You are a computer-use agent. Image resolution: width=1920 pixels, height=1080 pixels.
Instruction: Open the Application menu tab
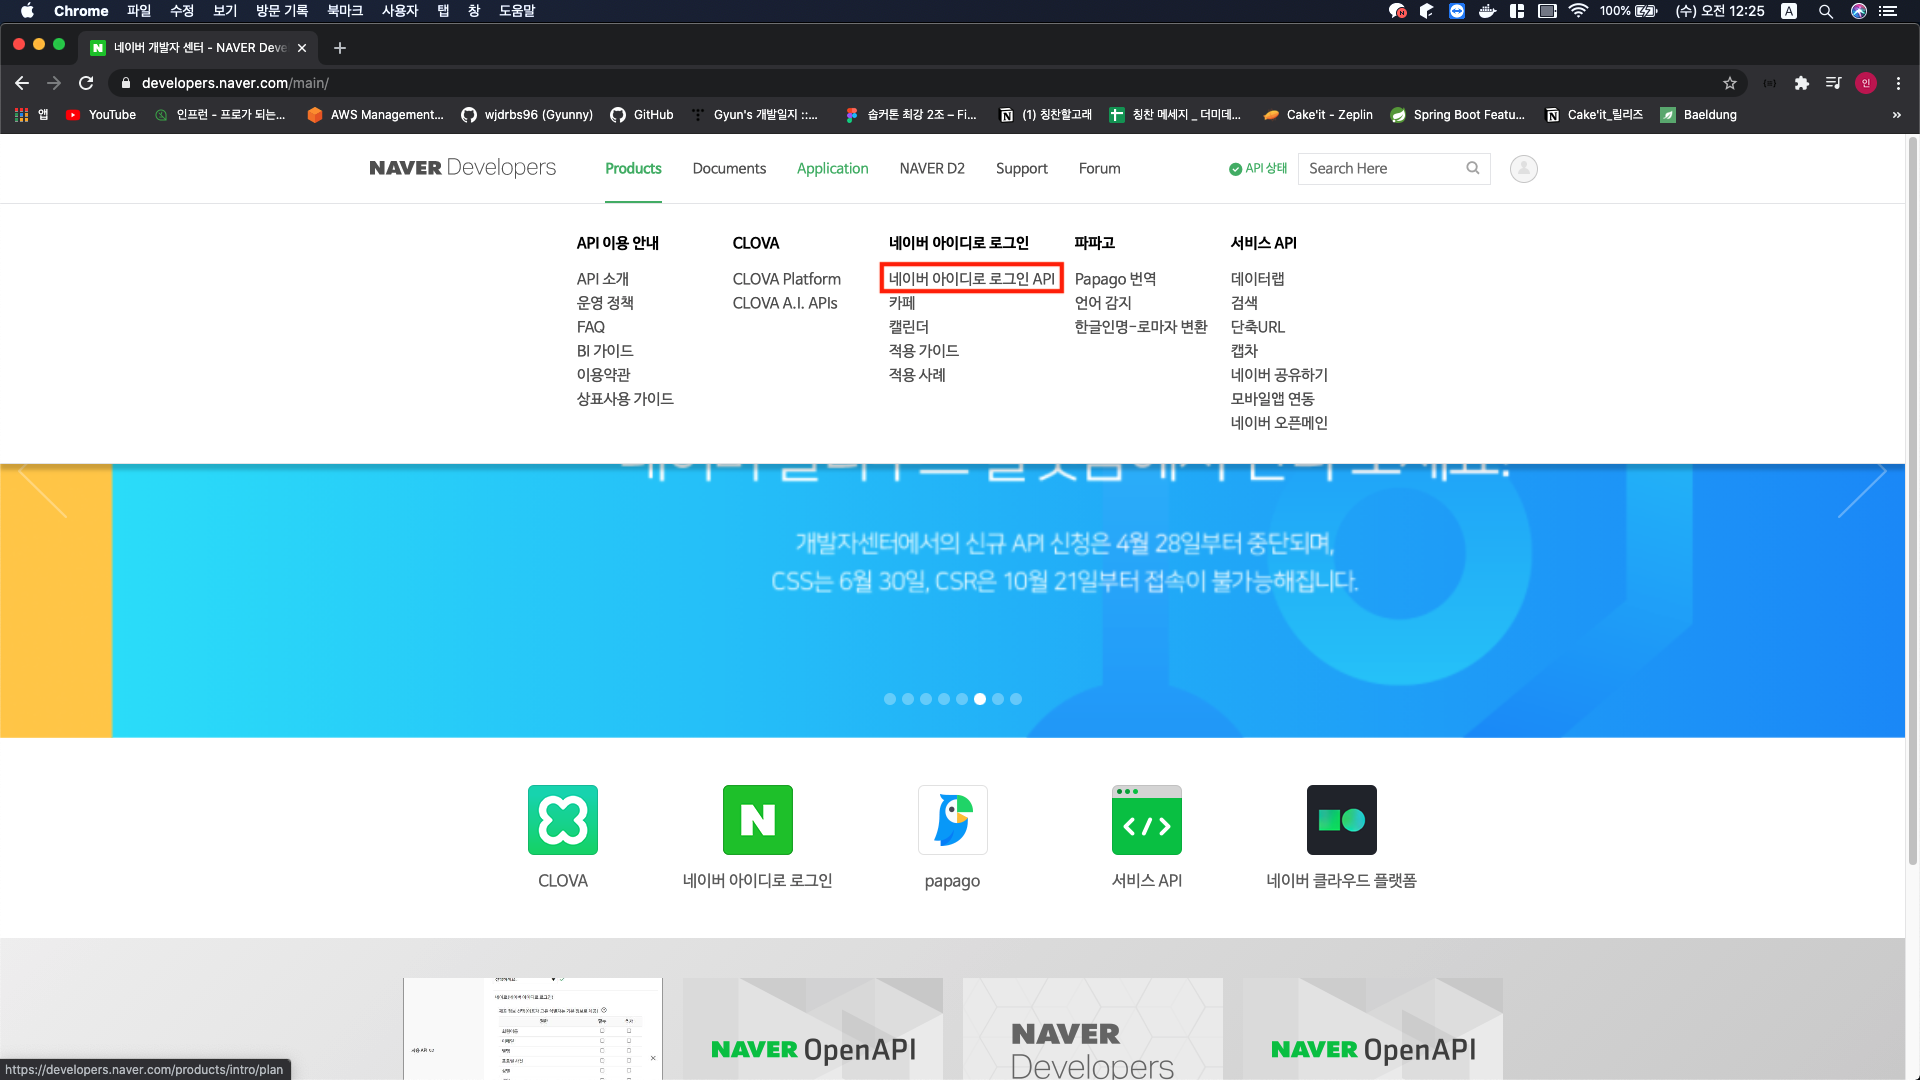(832, 169)
